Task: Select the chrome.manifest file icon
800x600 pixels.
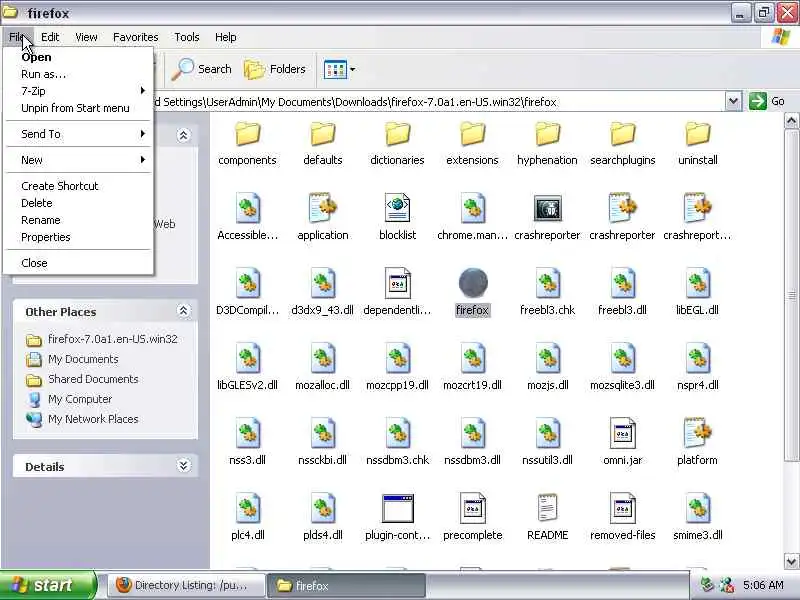Action: point(472,208)
